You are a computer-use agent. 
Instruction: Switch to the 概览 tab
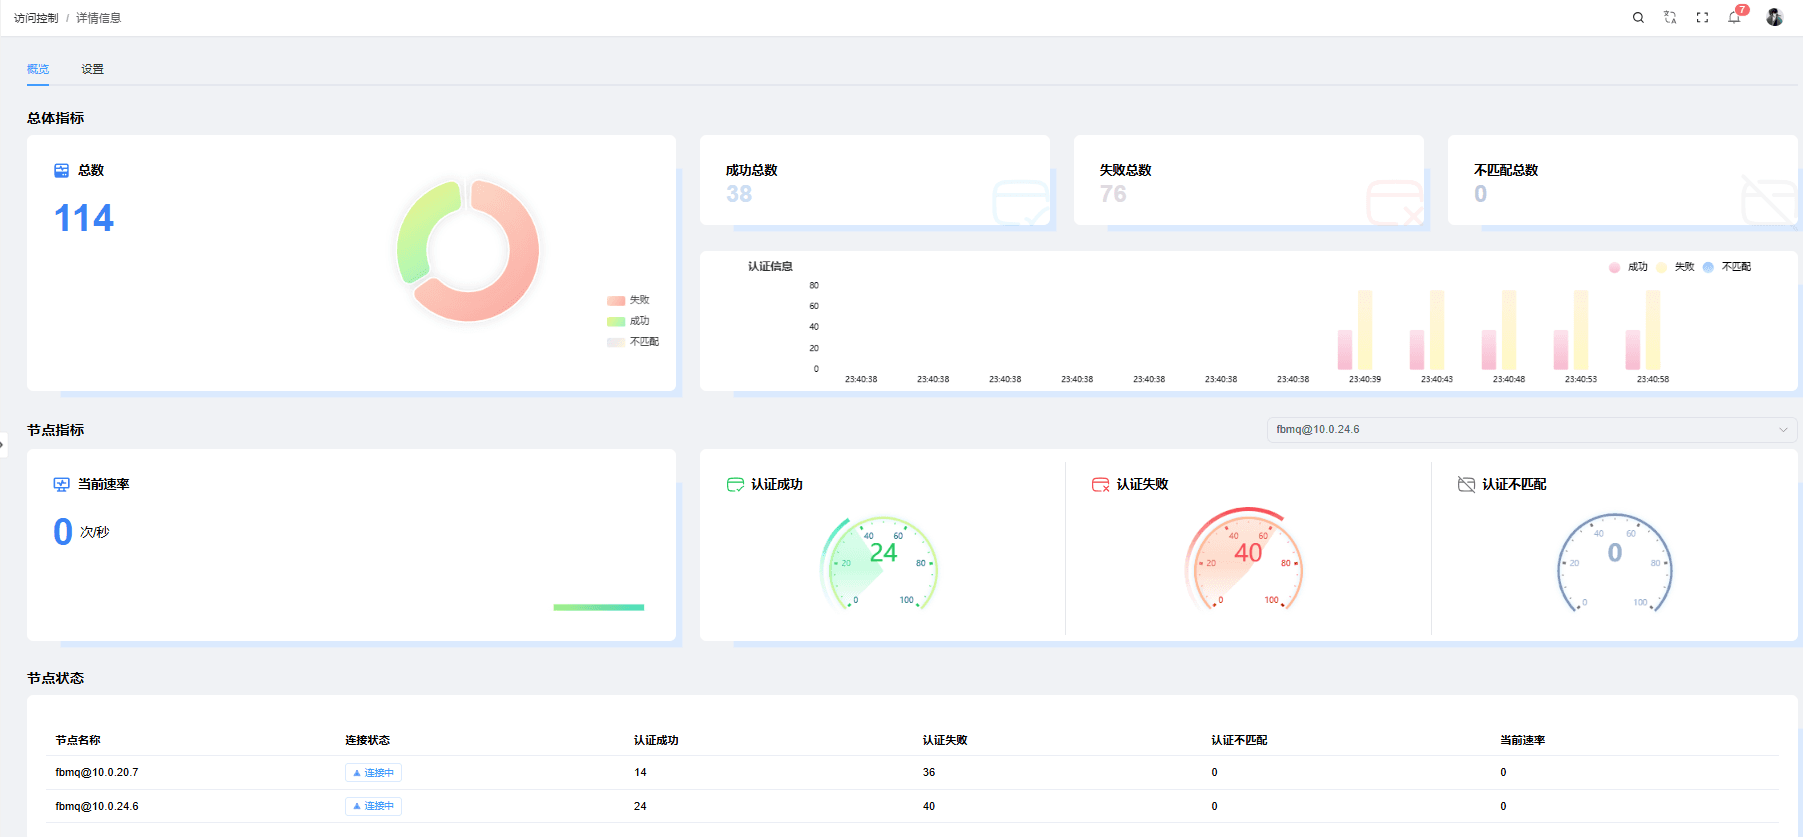[38, 69]
